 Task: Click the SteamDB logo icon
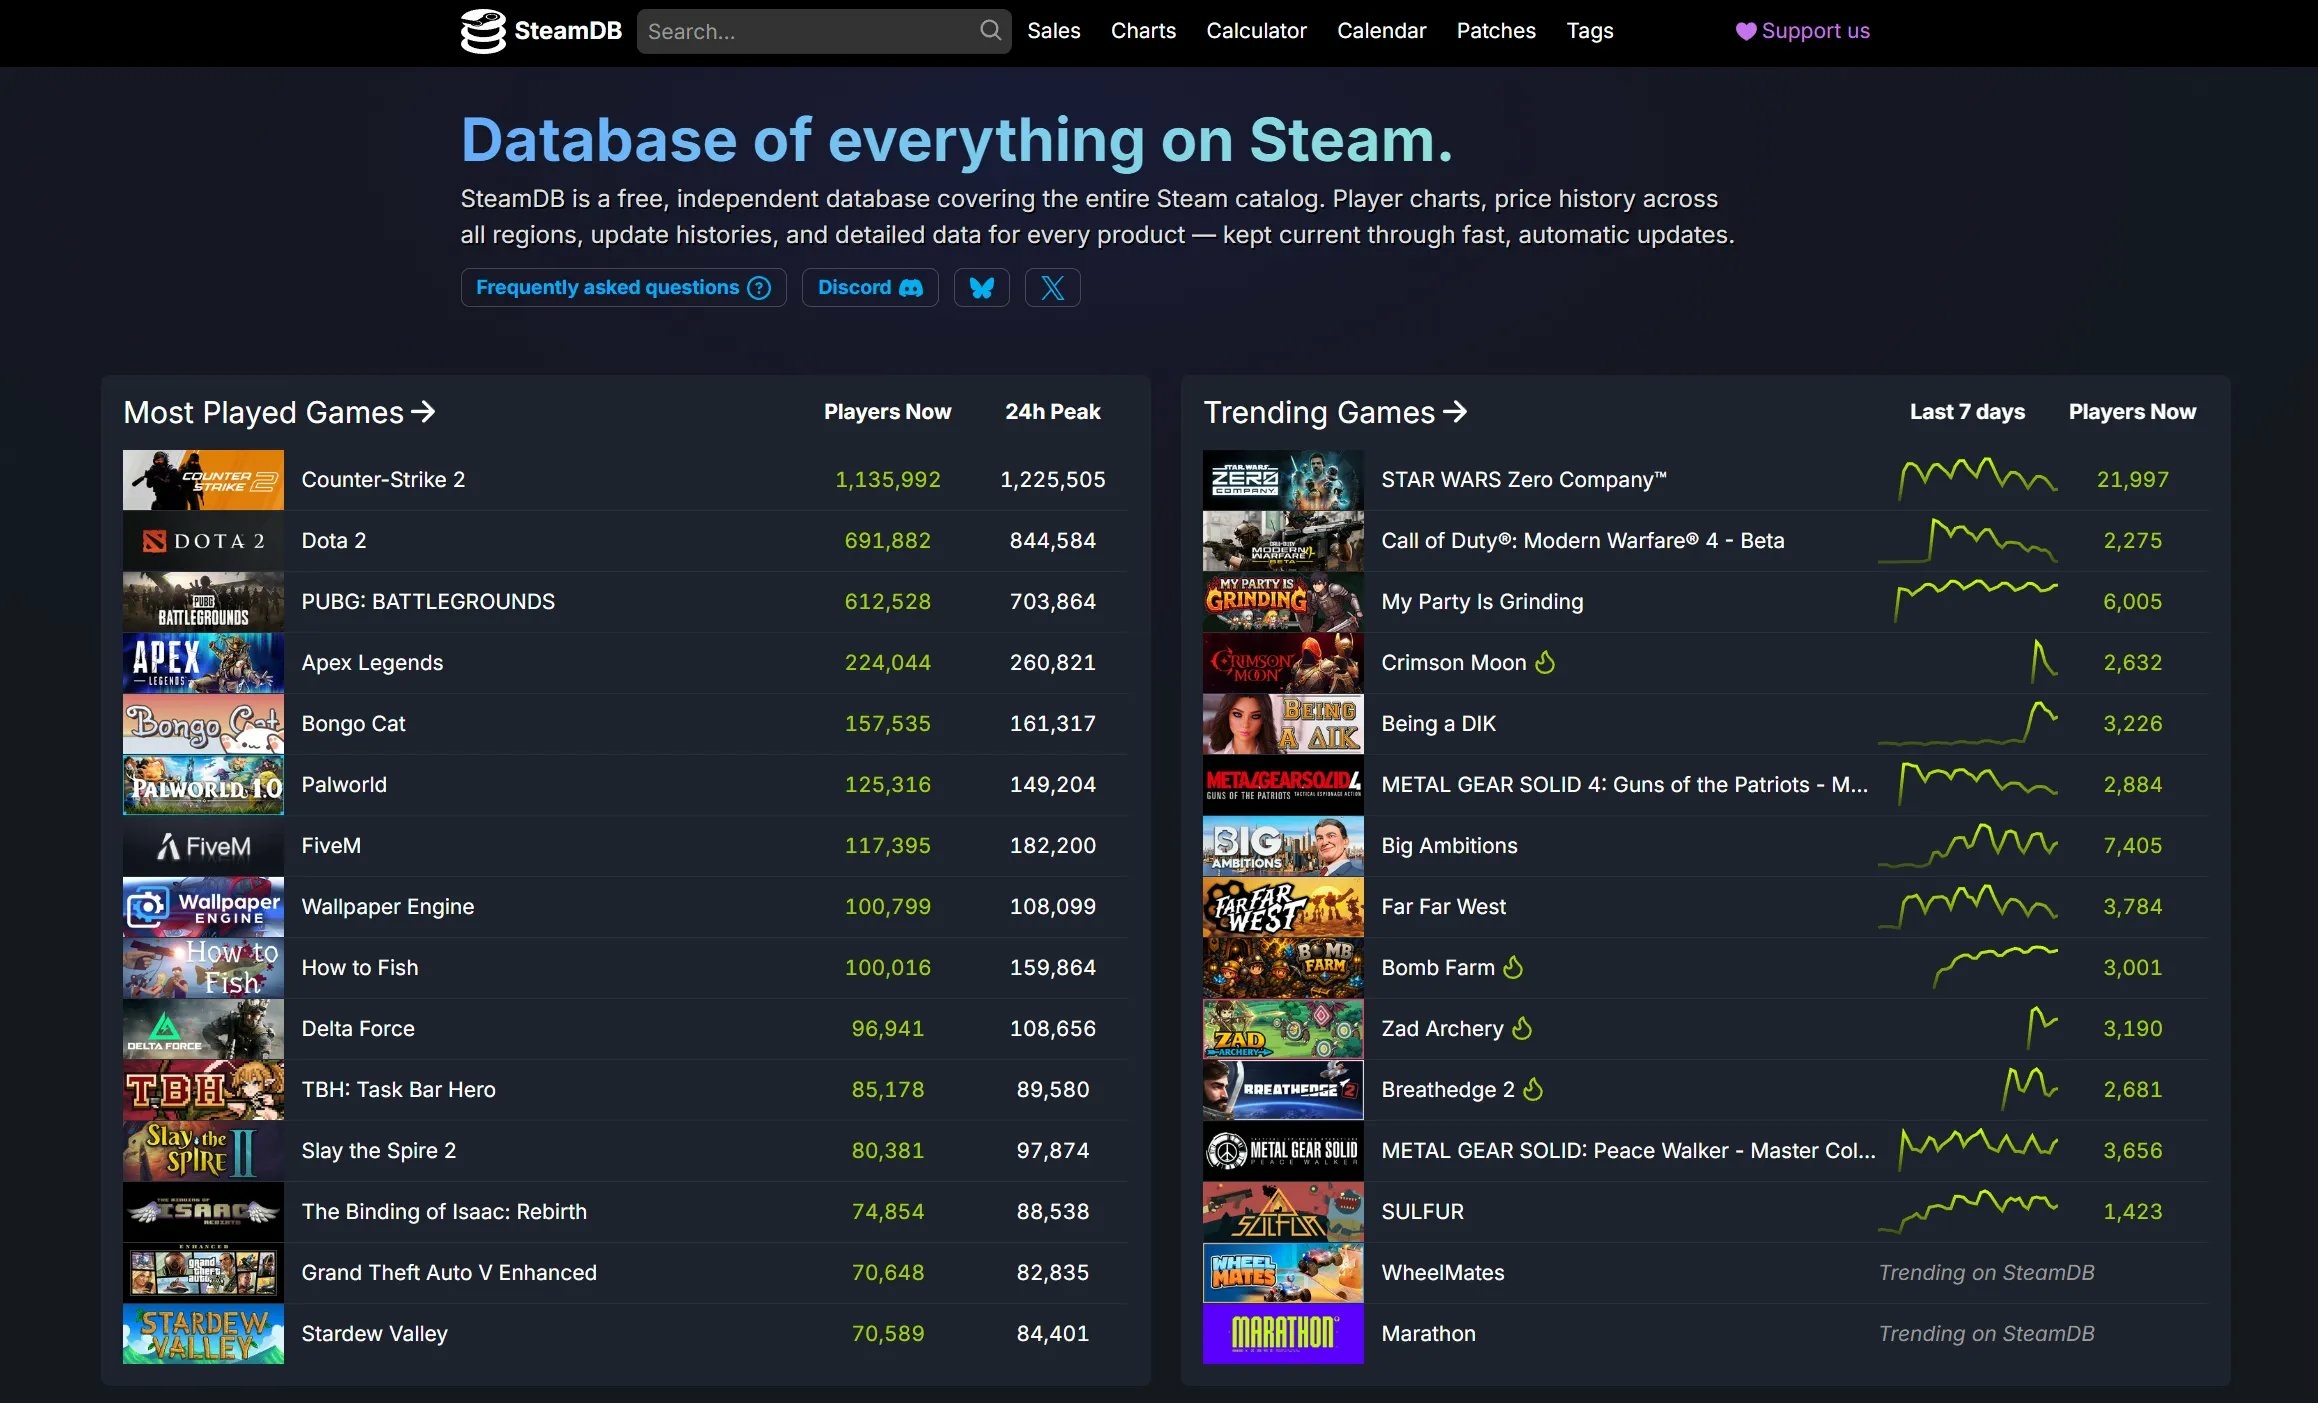[483, 31]
